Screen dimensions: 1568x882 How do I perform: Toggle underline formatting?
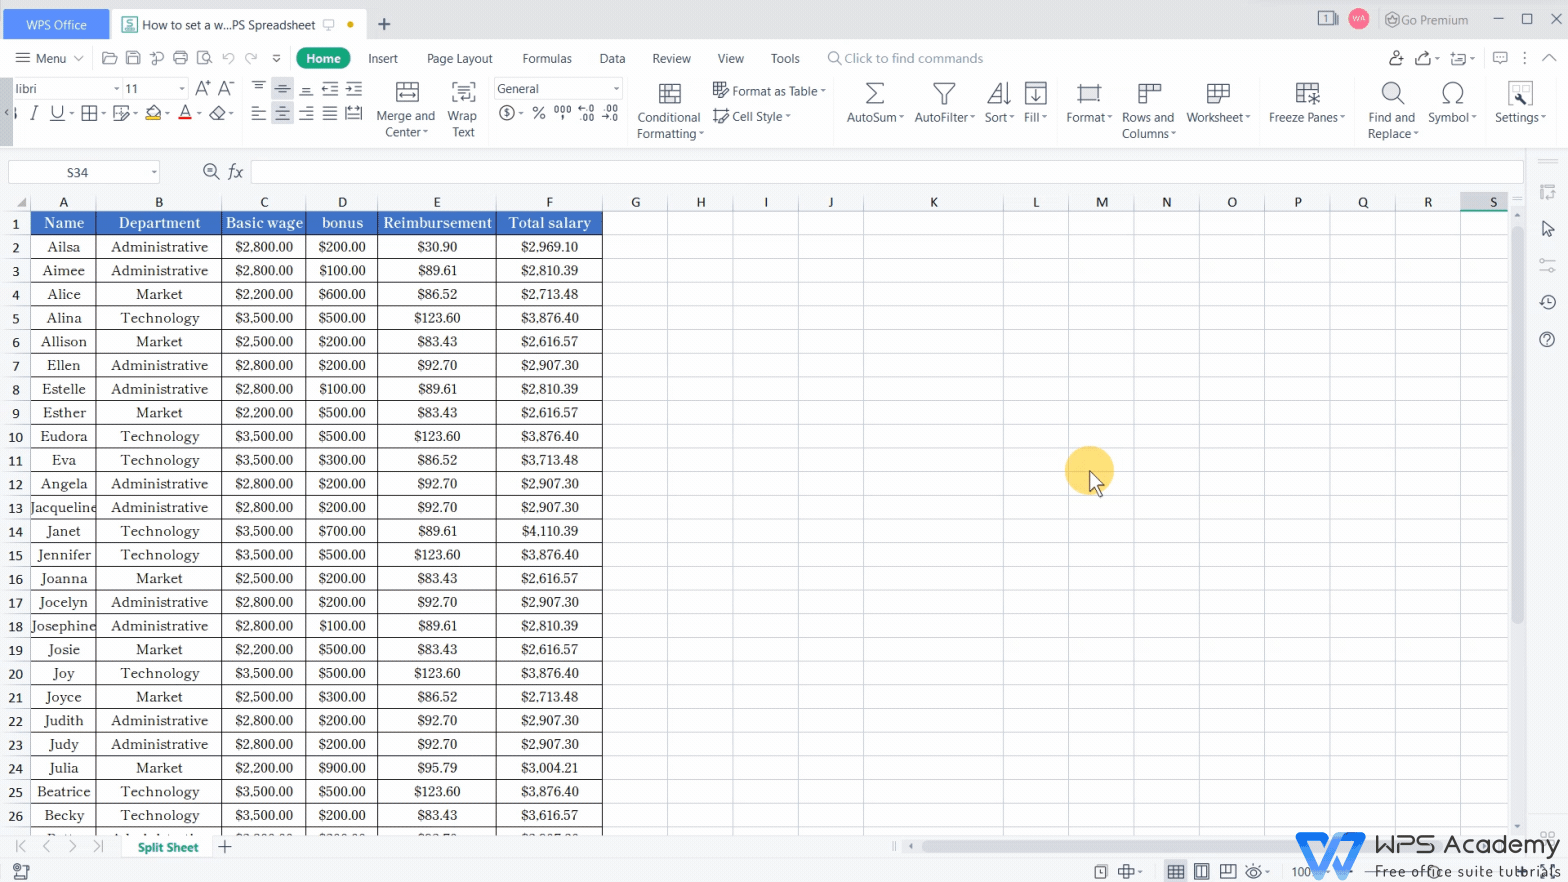coord(57,113)
